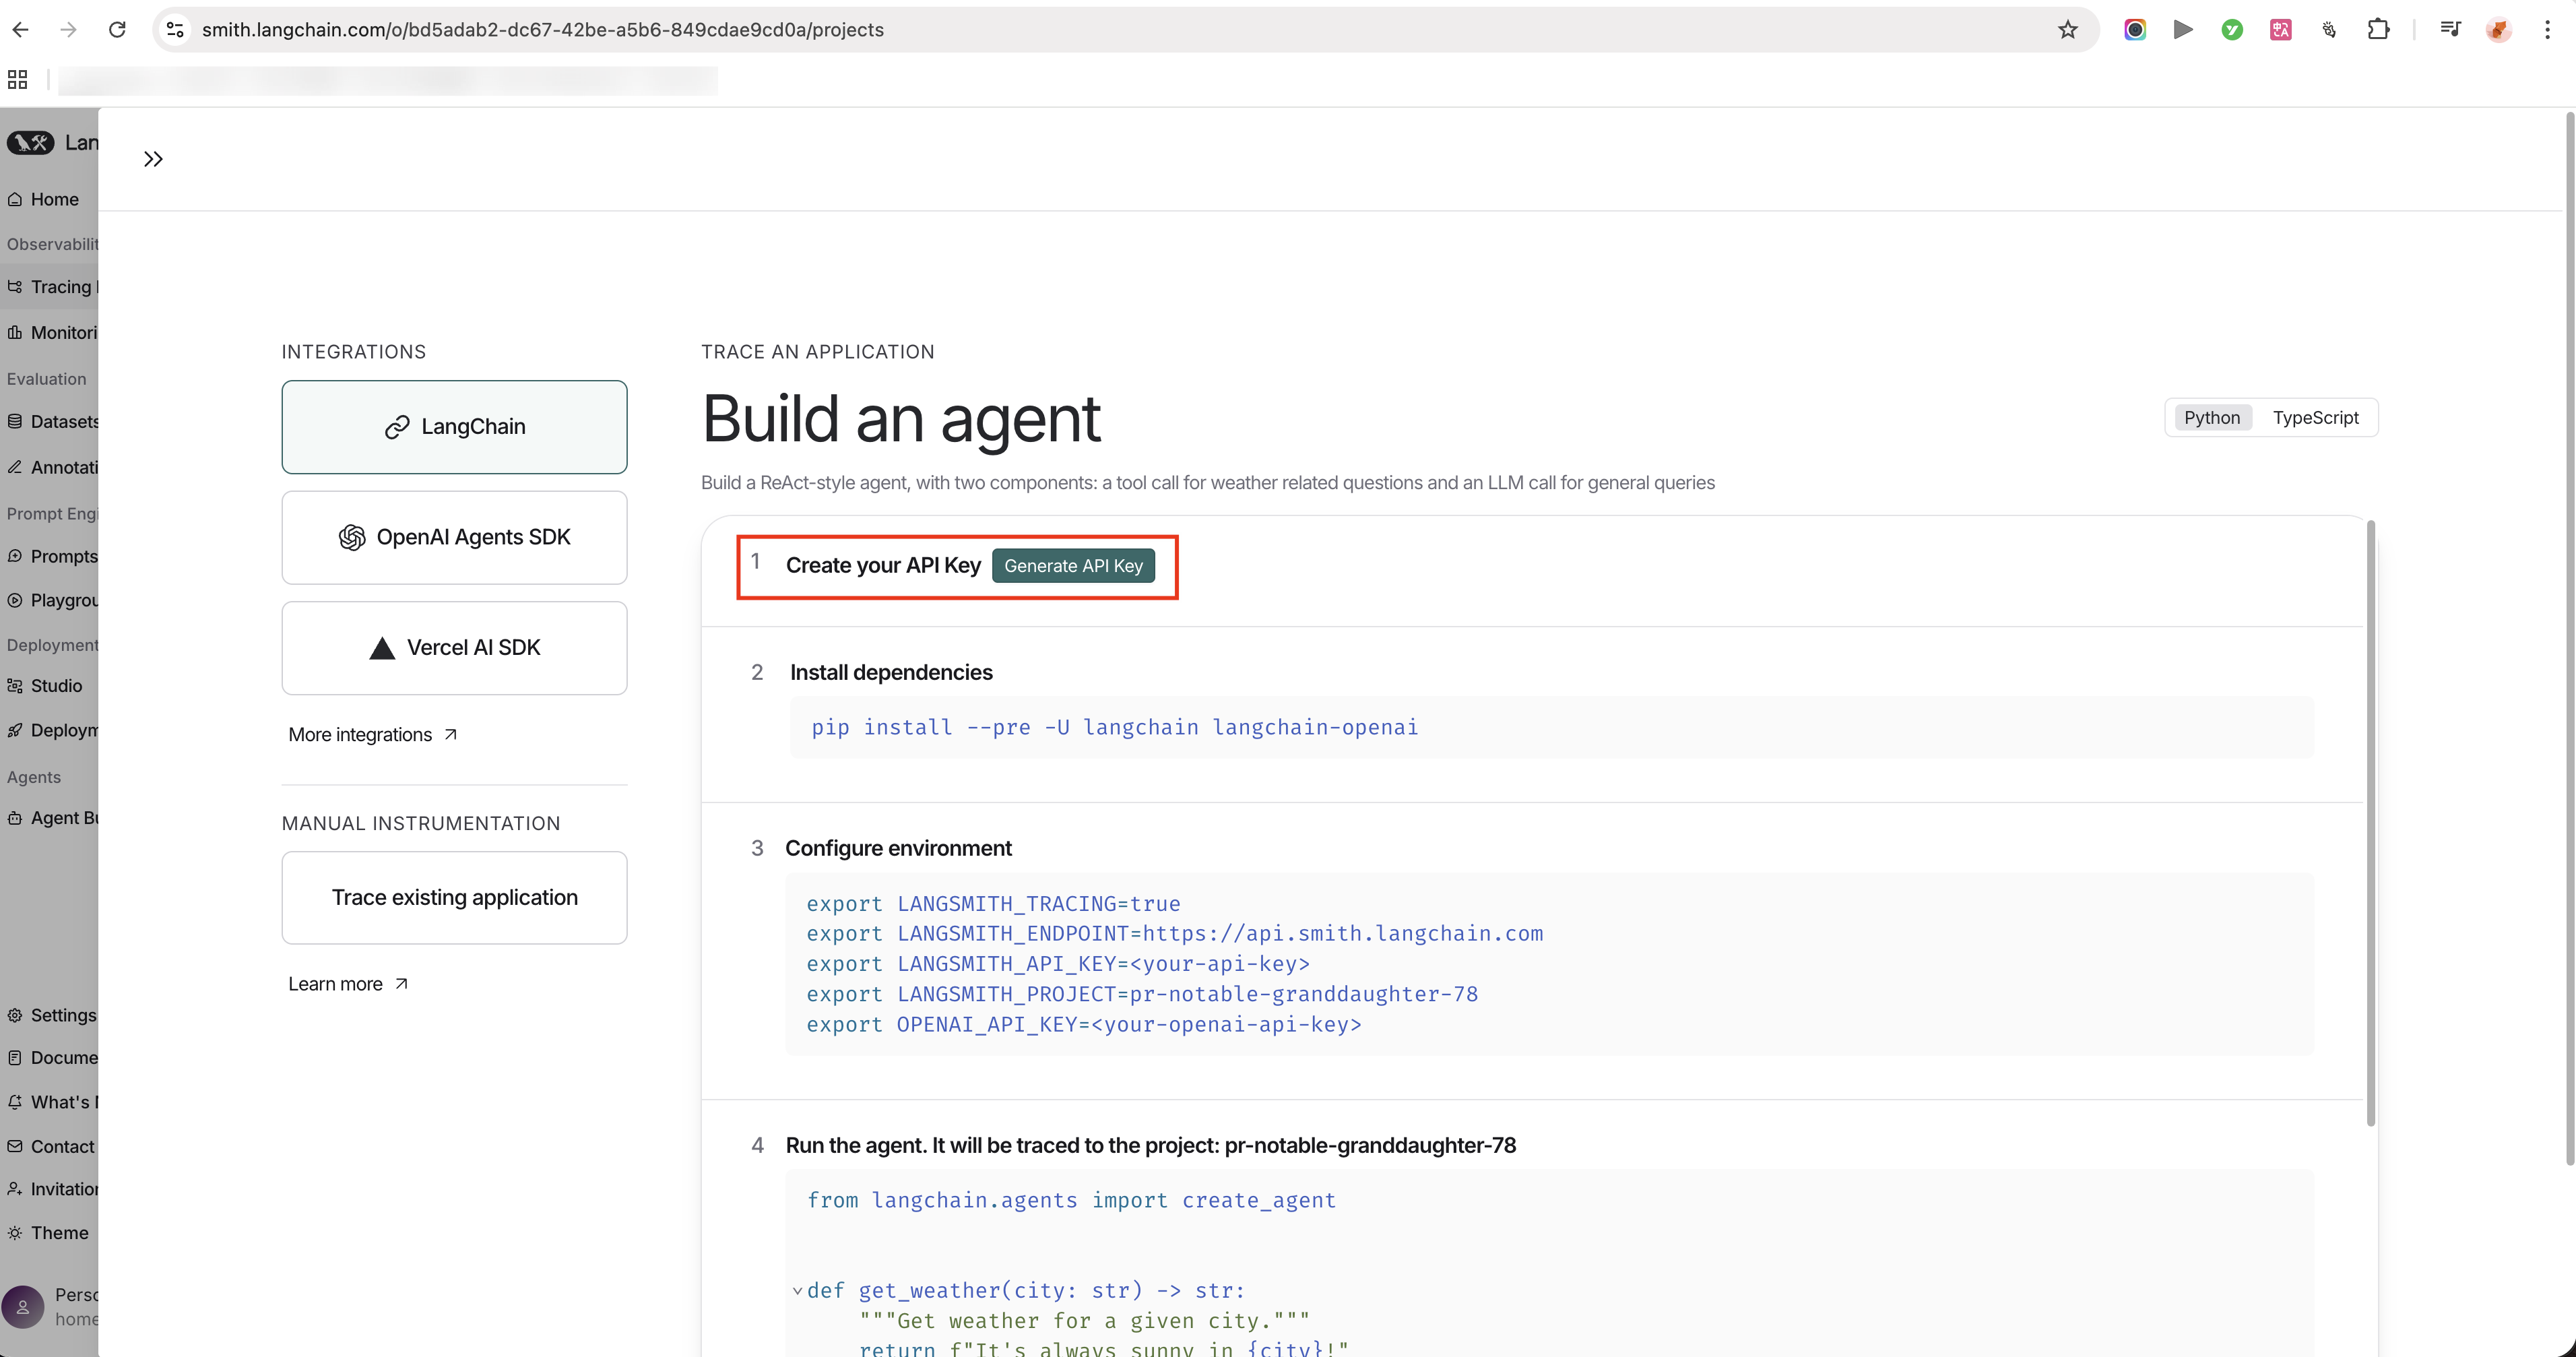Select the OpenAI Agents SDK integration card

click(455, 538)
